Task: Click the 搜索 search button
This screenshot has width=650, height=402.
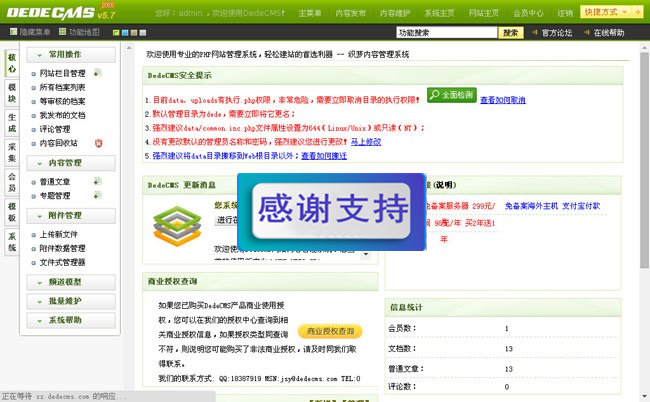Action: 511,32
